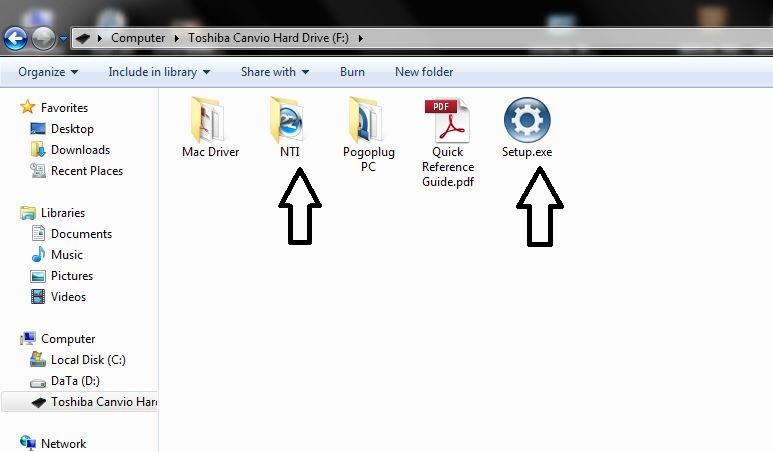Click the Music note icon
This screenshot has width=773, height=452.
point(38,254)
